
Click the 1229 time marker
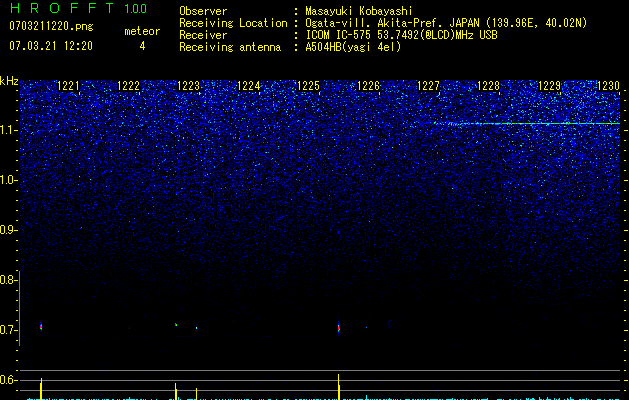(x=549, y=85)
